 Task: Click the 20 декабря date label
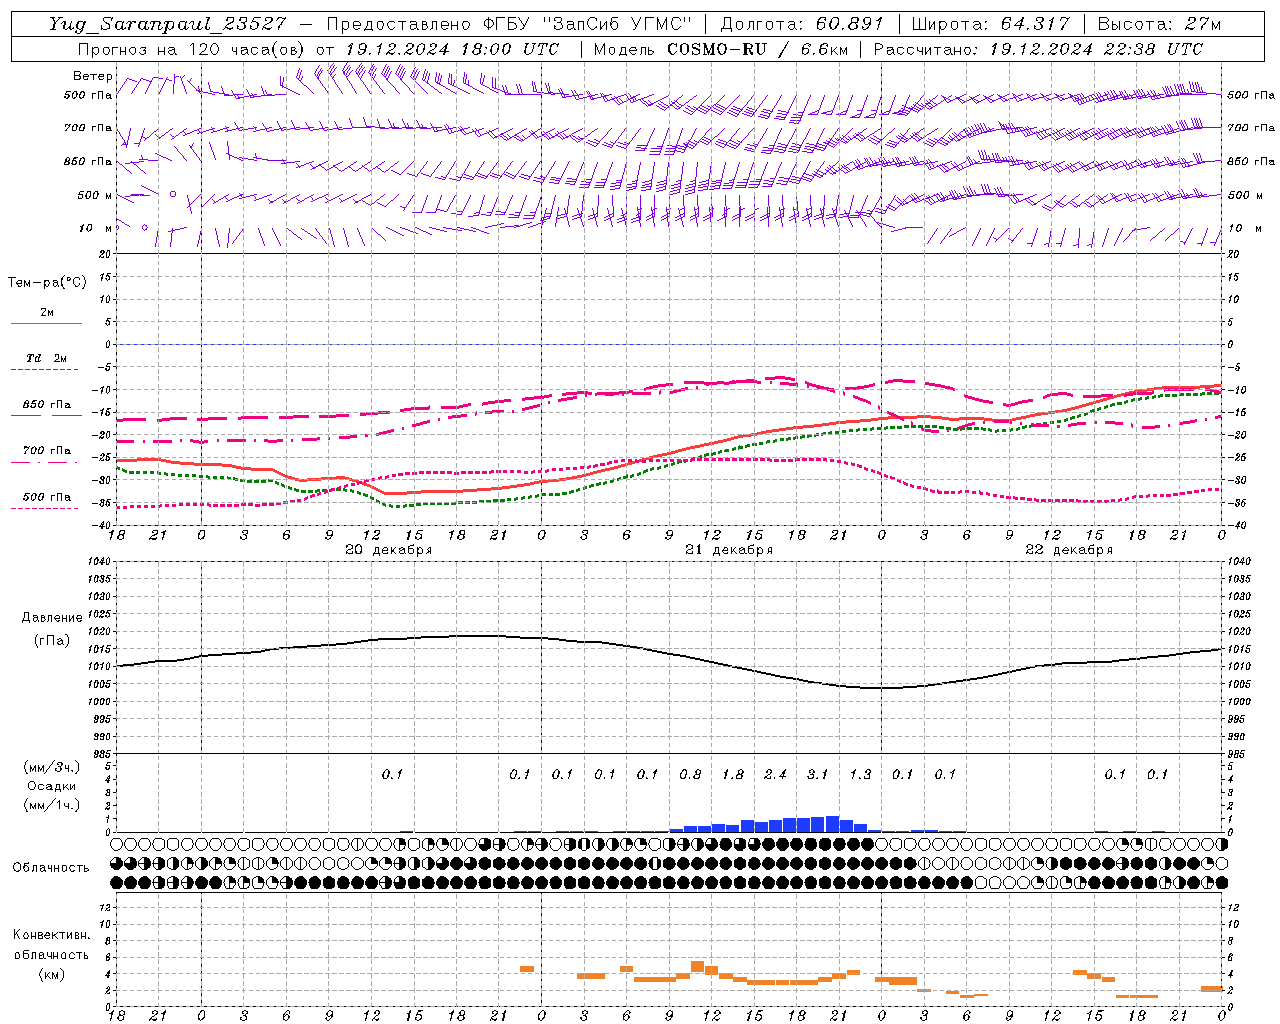tap(389, 550)
